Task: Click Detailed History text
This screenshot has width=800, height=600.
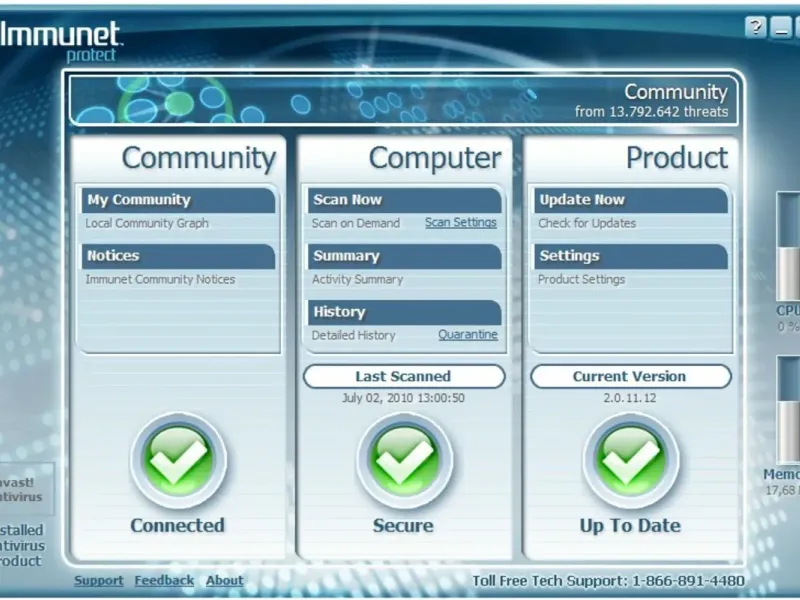Action: point(354,336)
